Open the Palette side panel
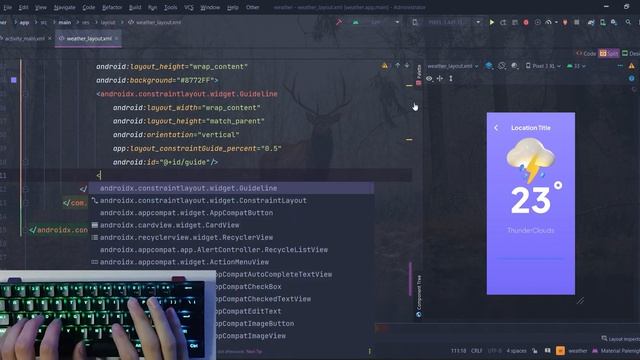The height and width of the screenshot is (360, 640). click(418, 75)
